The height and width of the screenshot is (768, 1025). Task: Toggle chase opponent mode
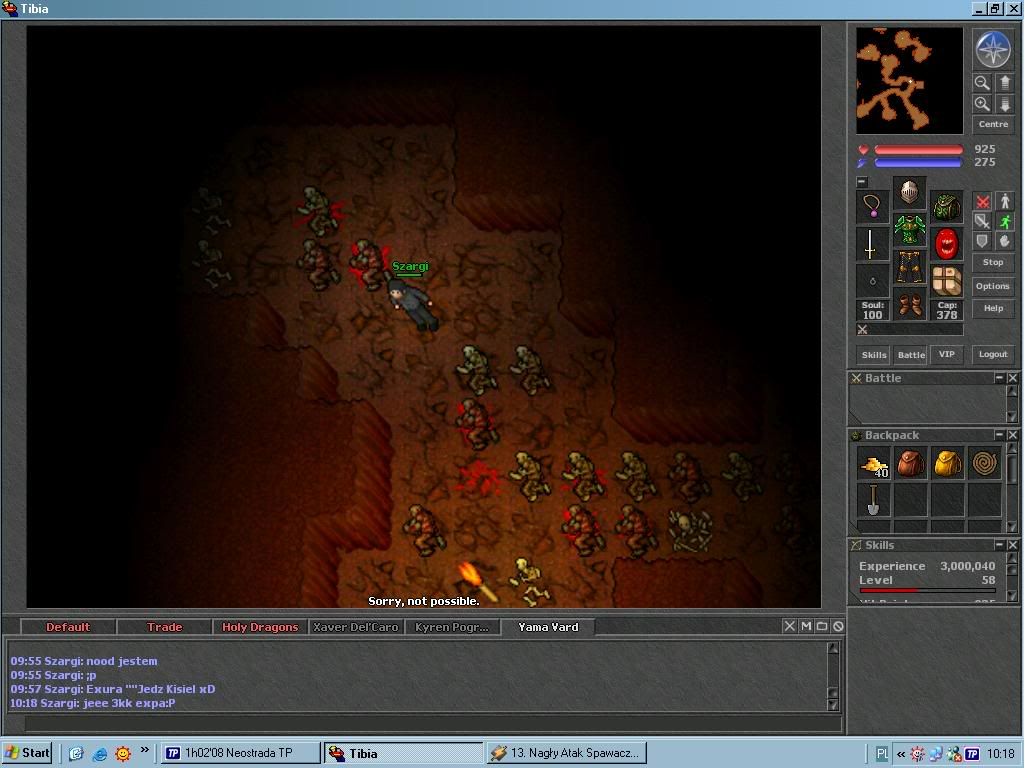point(1005,222)
